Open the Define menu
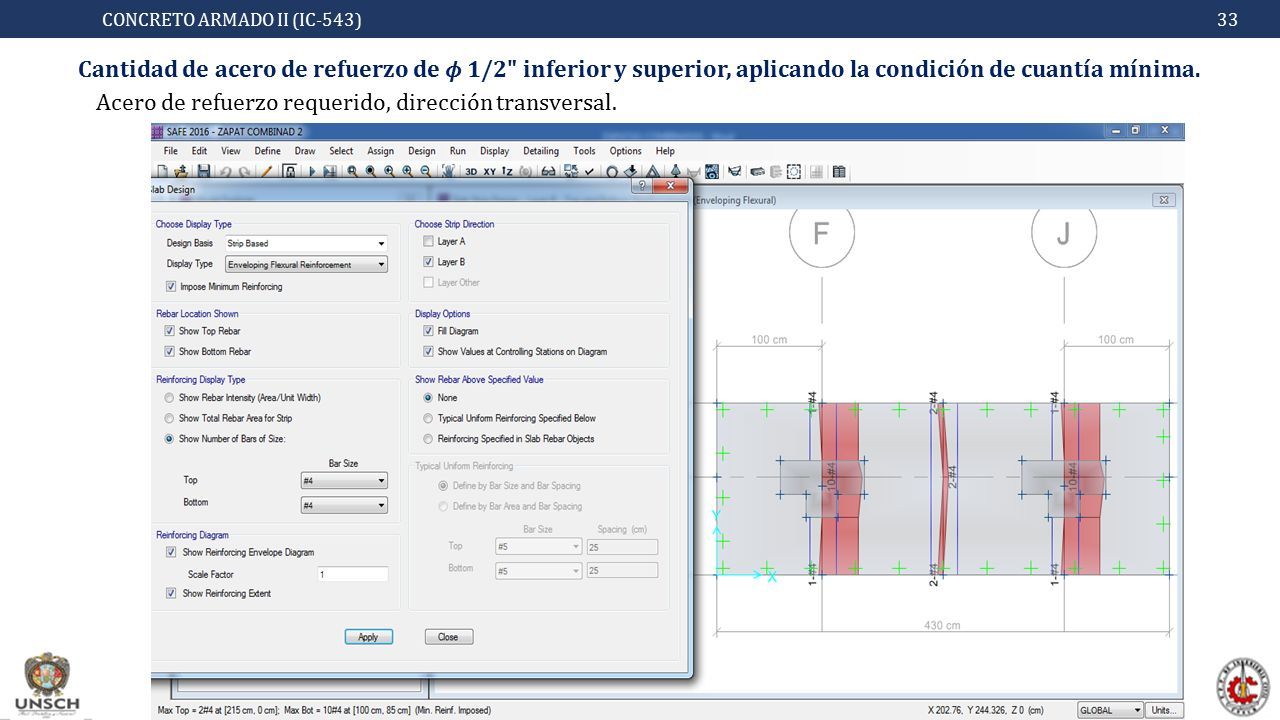The width and height of the screenshot is (1280, 720). [x=267, y=151]
